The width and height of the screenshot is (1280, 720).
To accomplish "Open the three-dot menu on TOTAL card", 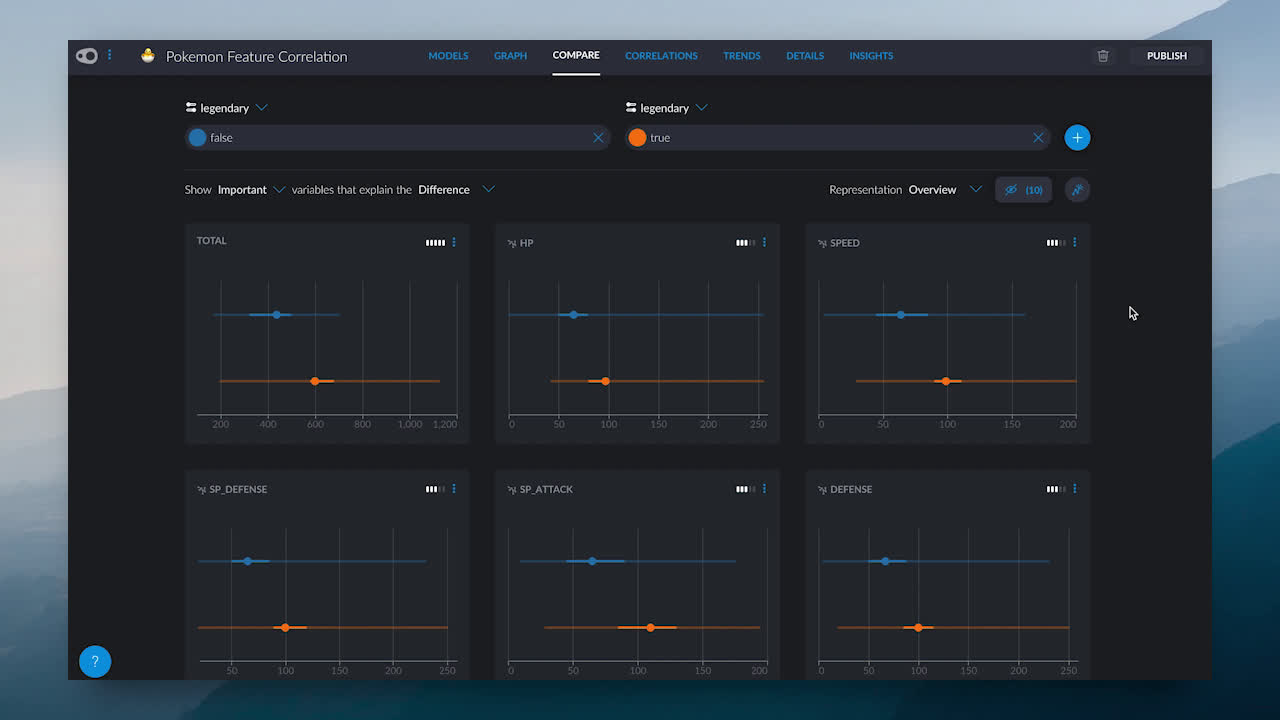I will [x=454, y=242].
